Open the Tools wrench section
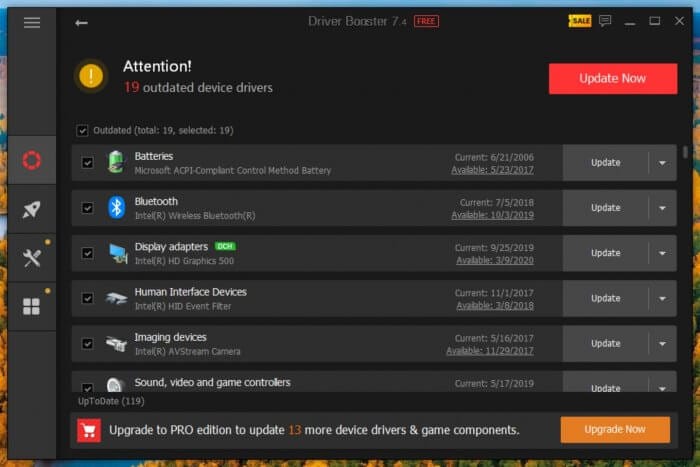 coord(32,258)
